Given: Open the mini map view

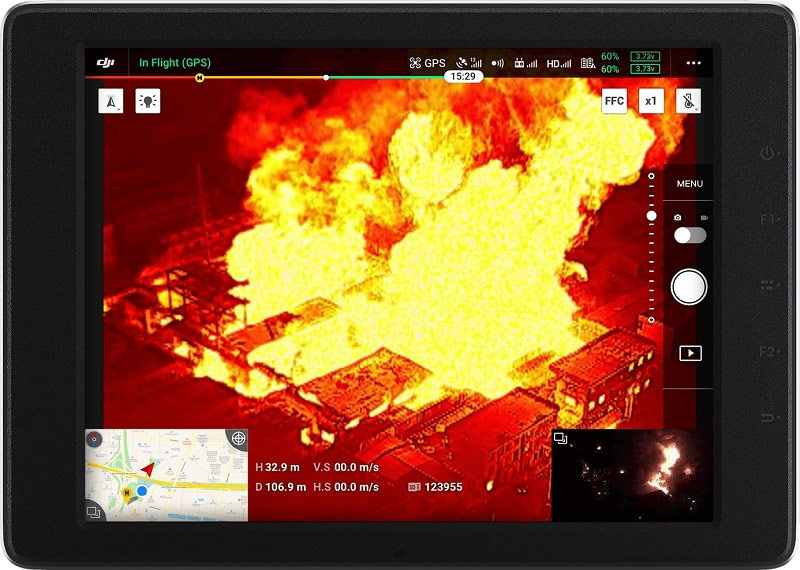Looking at the screenshot, I should [x=166, y=475].
